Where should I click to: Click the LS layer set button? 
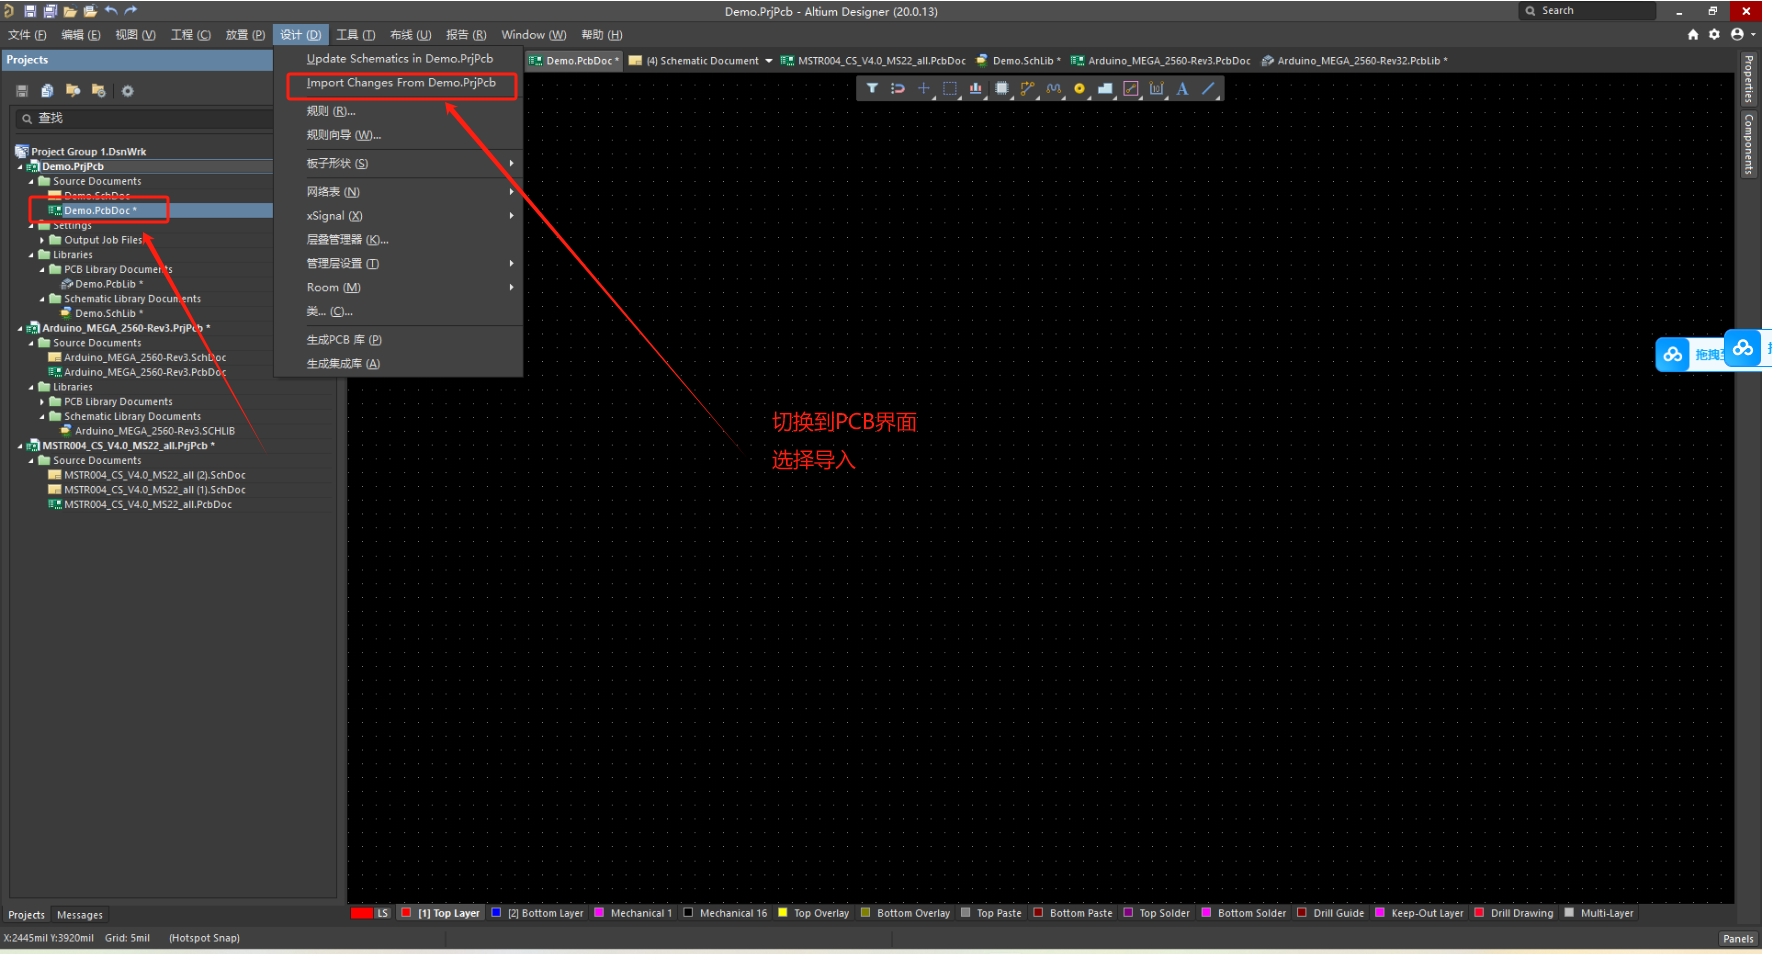click(383, 913)
